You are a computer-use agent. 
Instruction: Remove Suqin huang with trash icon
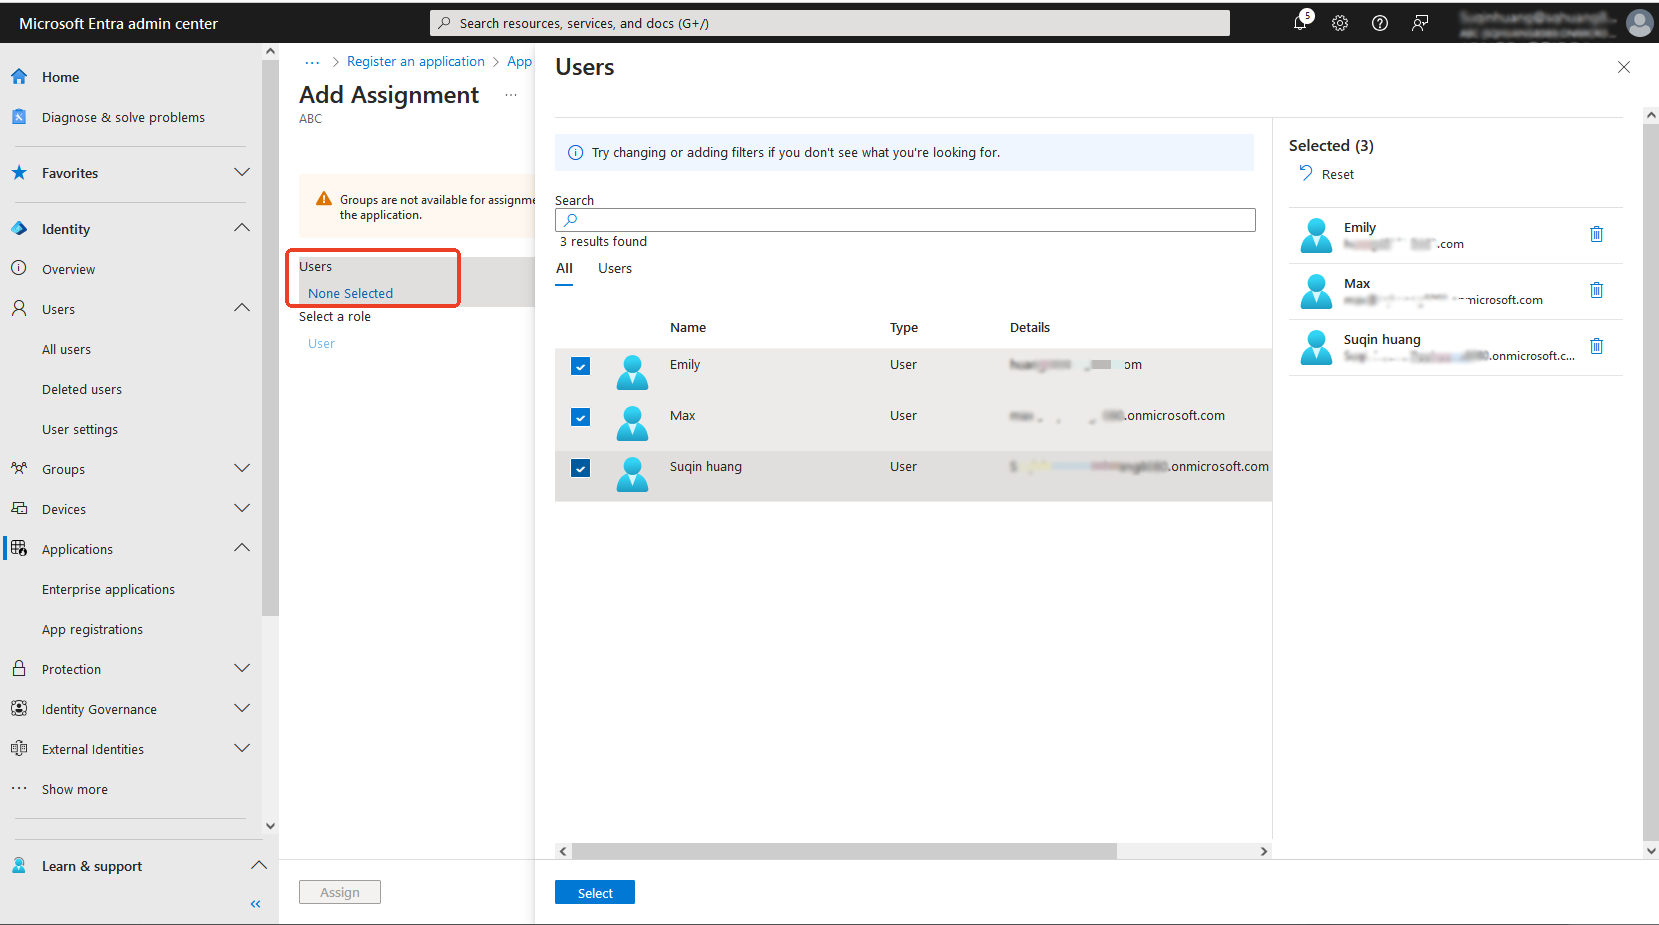(x=1596, y=346)
